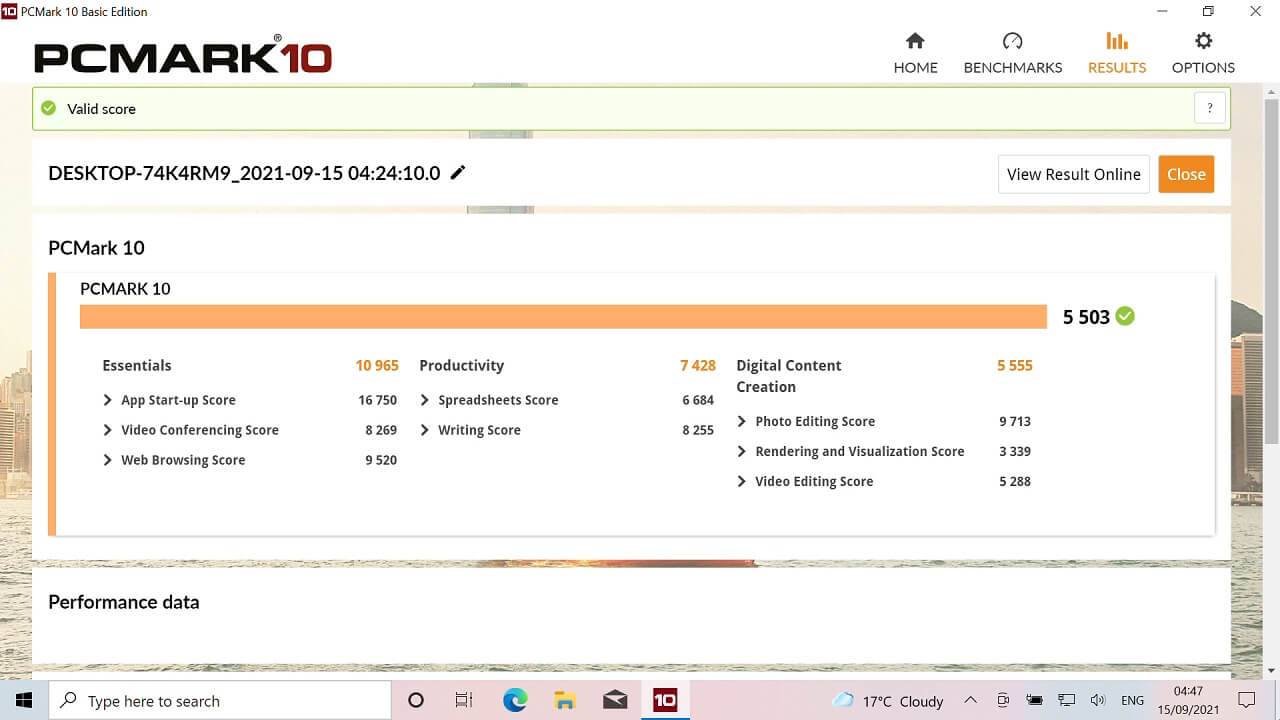The width and height of the screenshot is (1280, 720).
Task: Click the question mark help icon
Action: pos(1210,108)
